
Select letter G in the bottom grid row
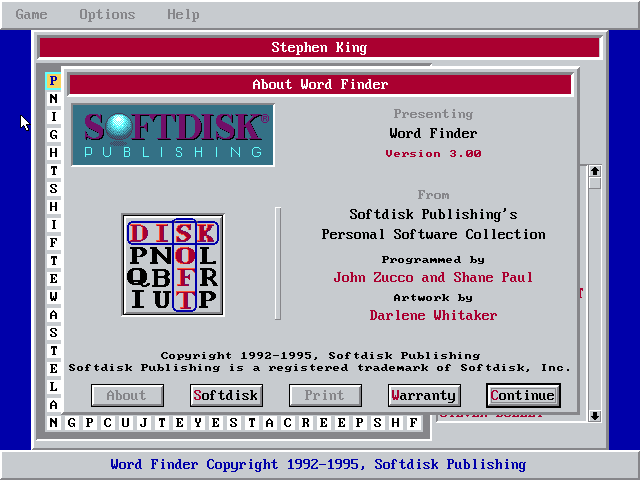click(71, 423)
